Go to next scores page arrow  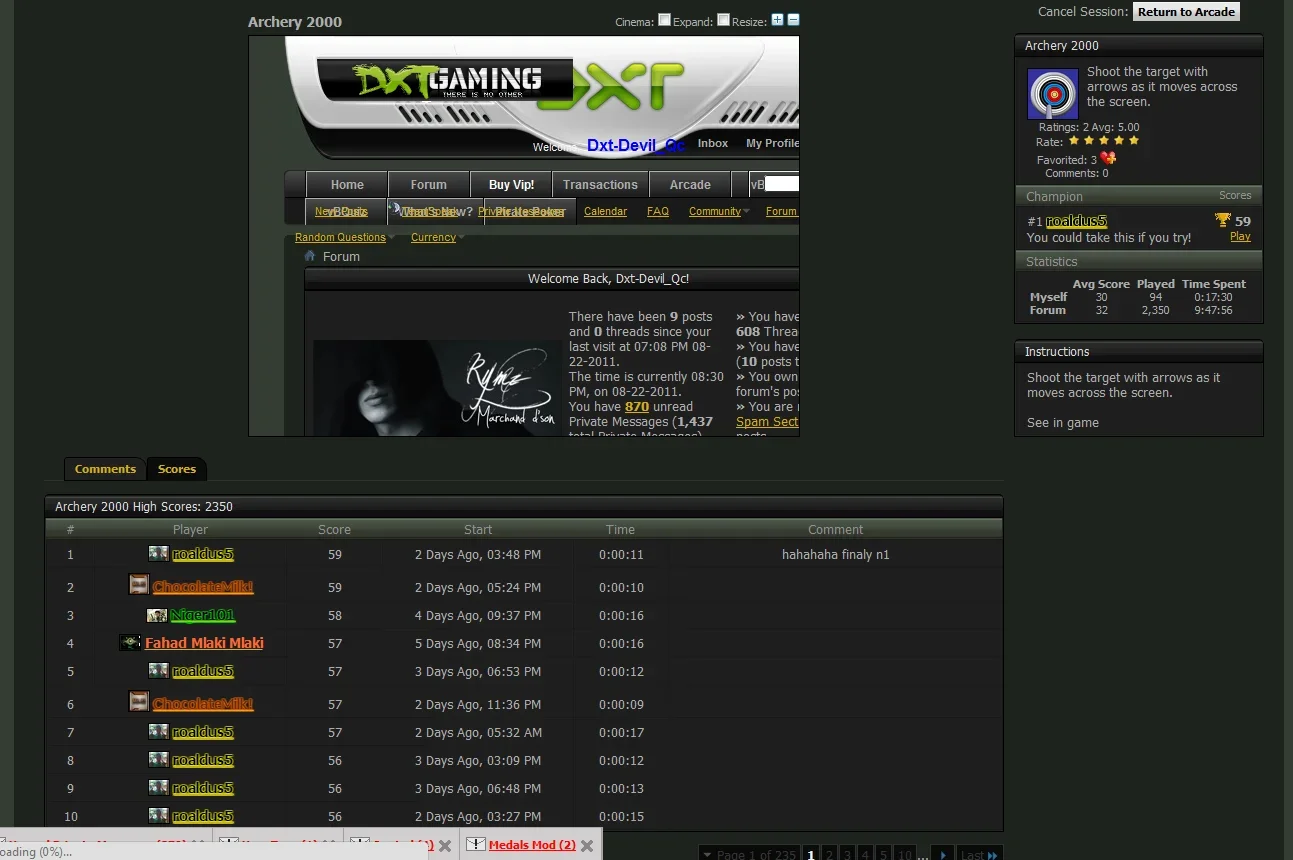941,854
